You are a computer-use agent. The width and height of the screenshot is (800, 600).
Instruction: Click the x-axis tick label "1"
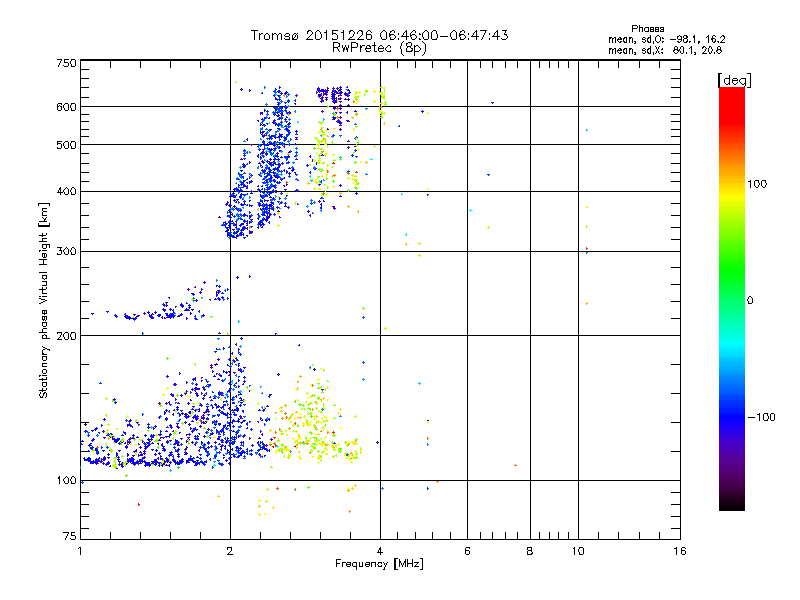click(x=80, y=551)
